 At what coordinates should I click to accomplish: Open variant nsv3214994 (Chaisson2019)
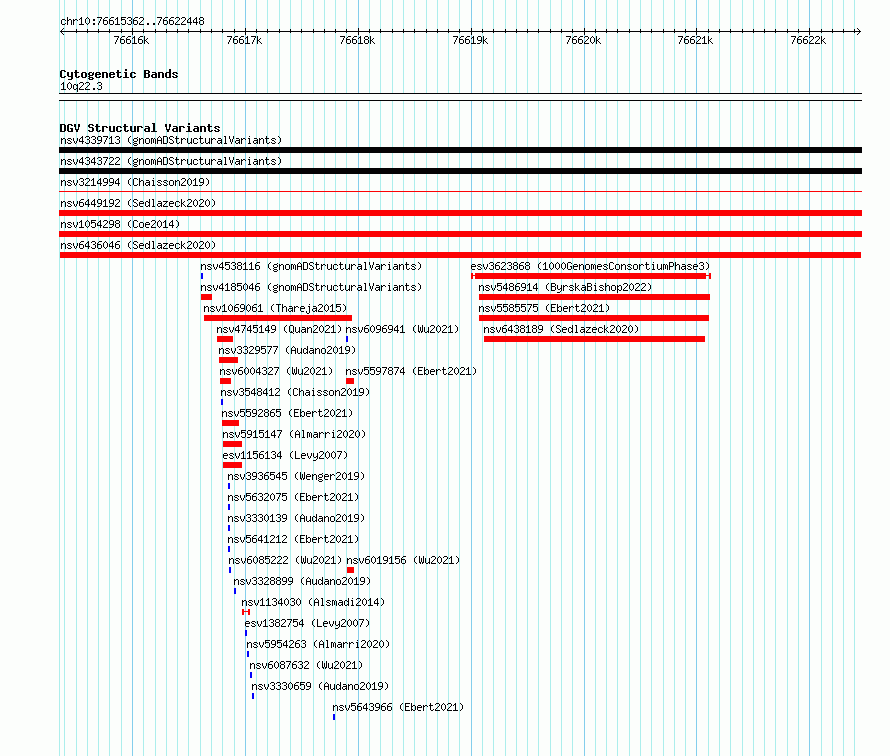(135, 182)
